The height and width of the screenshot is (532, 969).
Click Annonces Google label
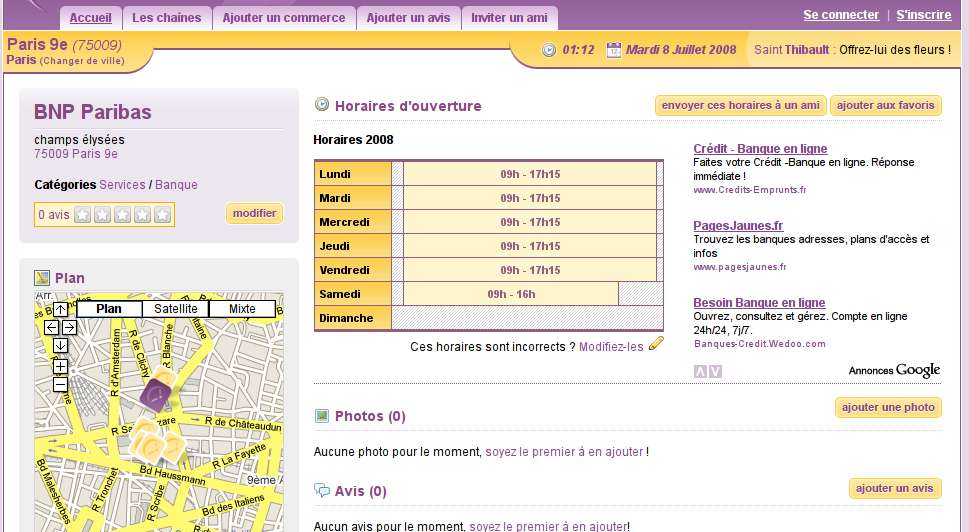[x=894, y=370]
